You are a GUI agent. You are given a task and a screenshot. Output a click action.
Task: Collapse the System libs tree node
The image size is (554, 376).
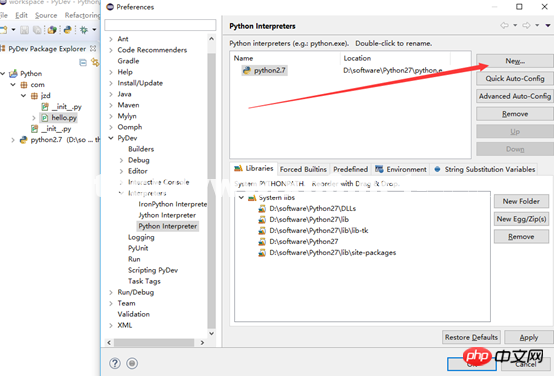[241, 198]
